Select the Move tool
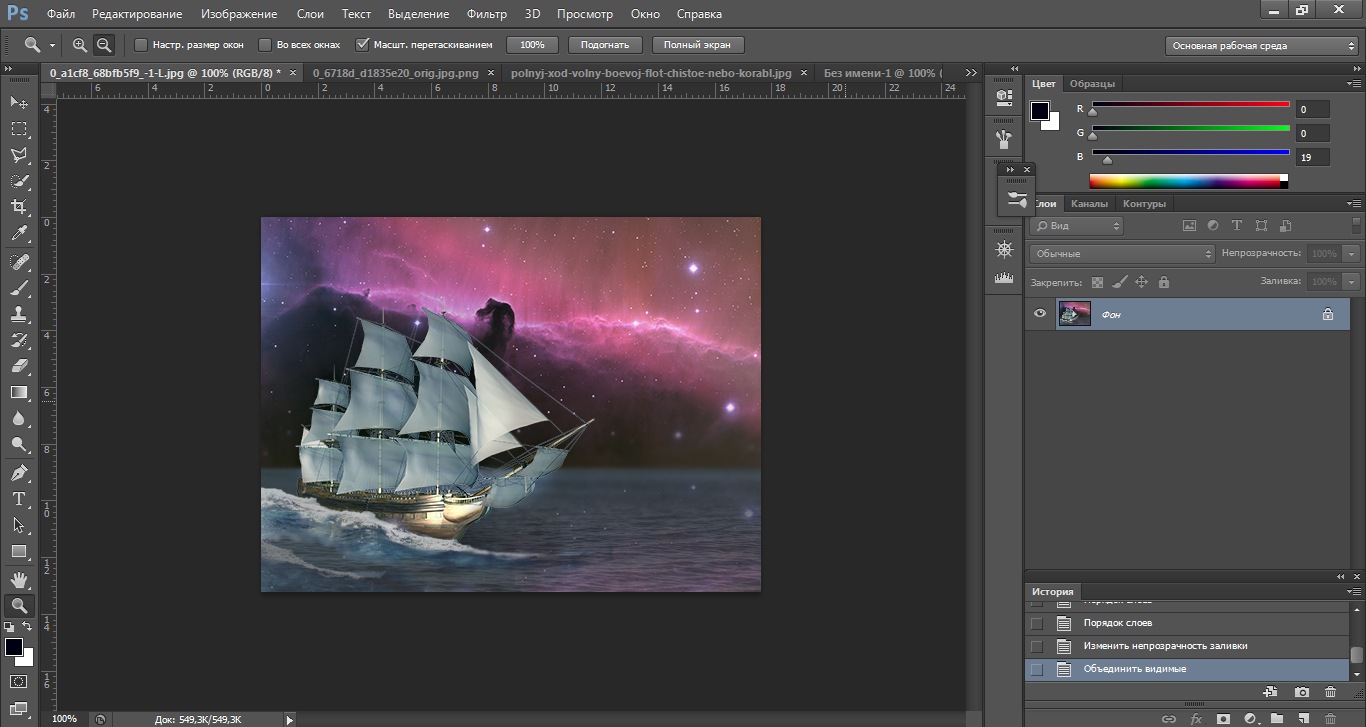This screenshot has height=727, width=1366. point(19,102)
